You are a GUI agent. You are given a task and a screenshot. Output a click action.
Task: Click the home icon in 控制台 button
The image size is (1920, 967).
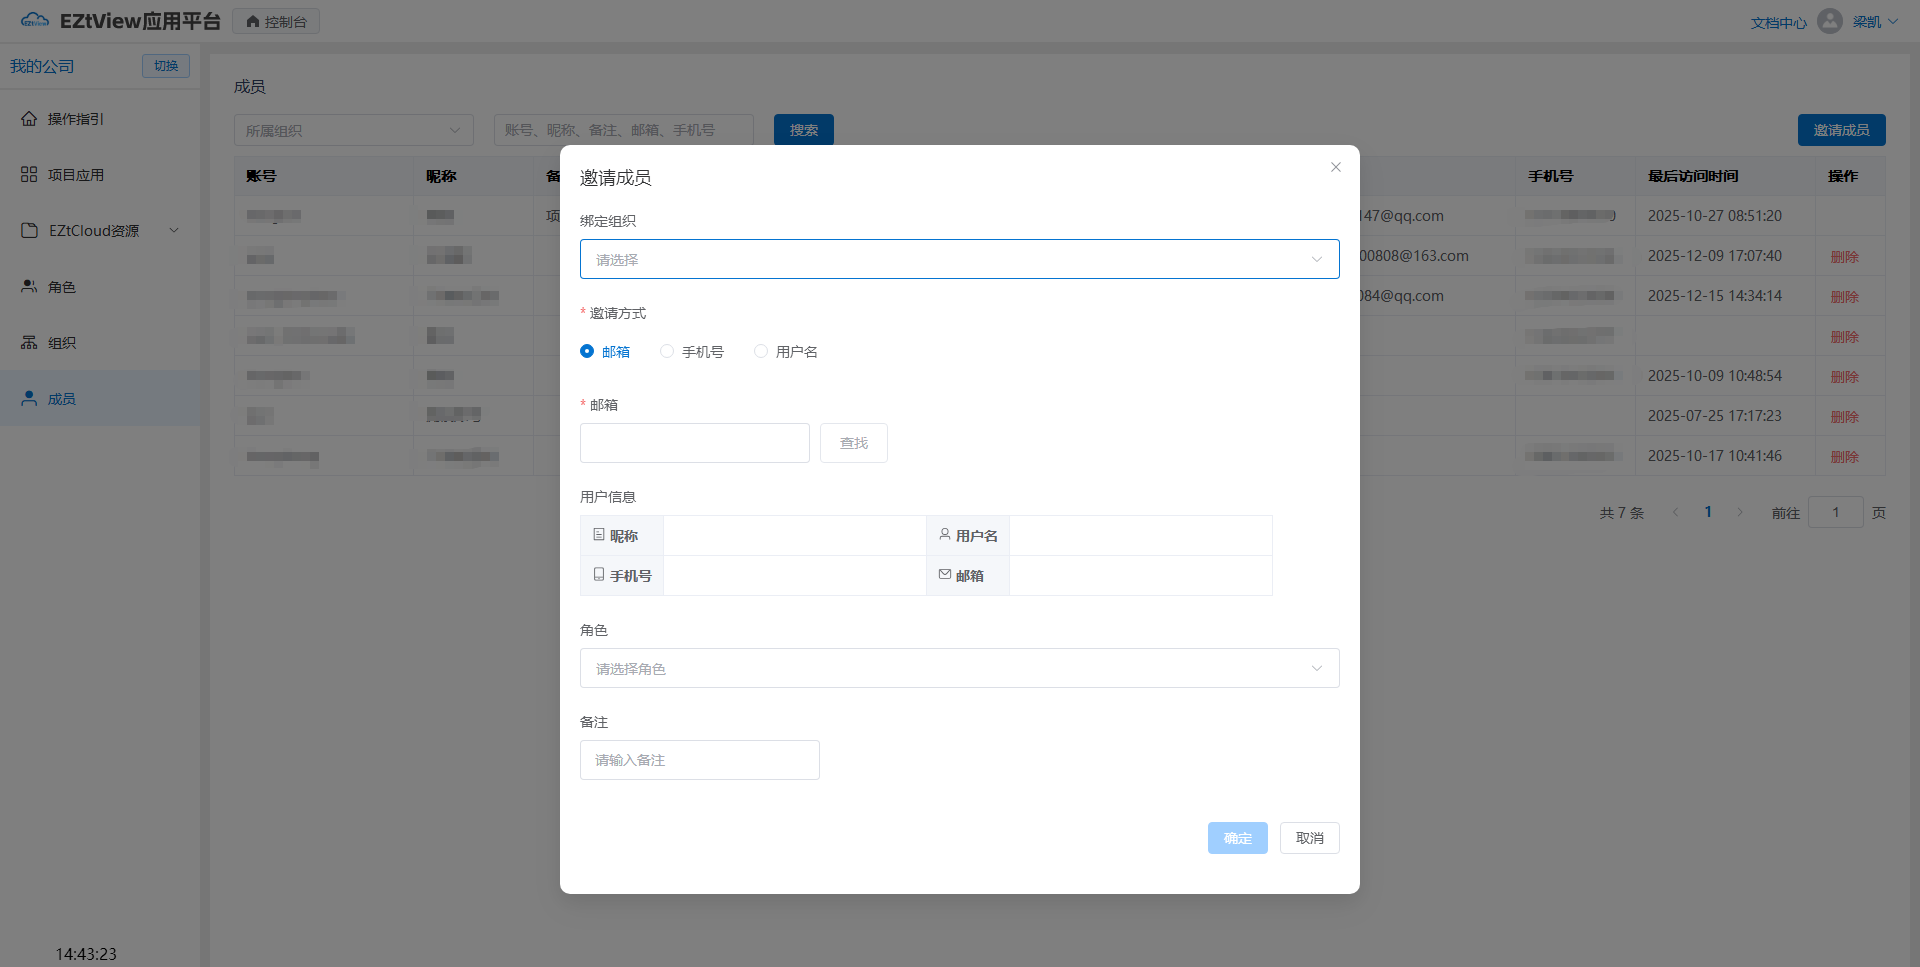coord(253,22)
